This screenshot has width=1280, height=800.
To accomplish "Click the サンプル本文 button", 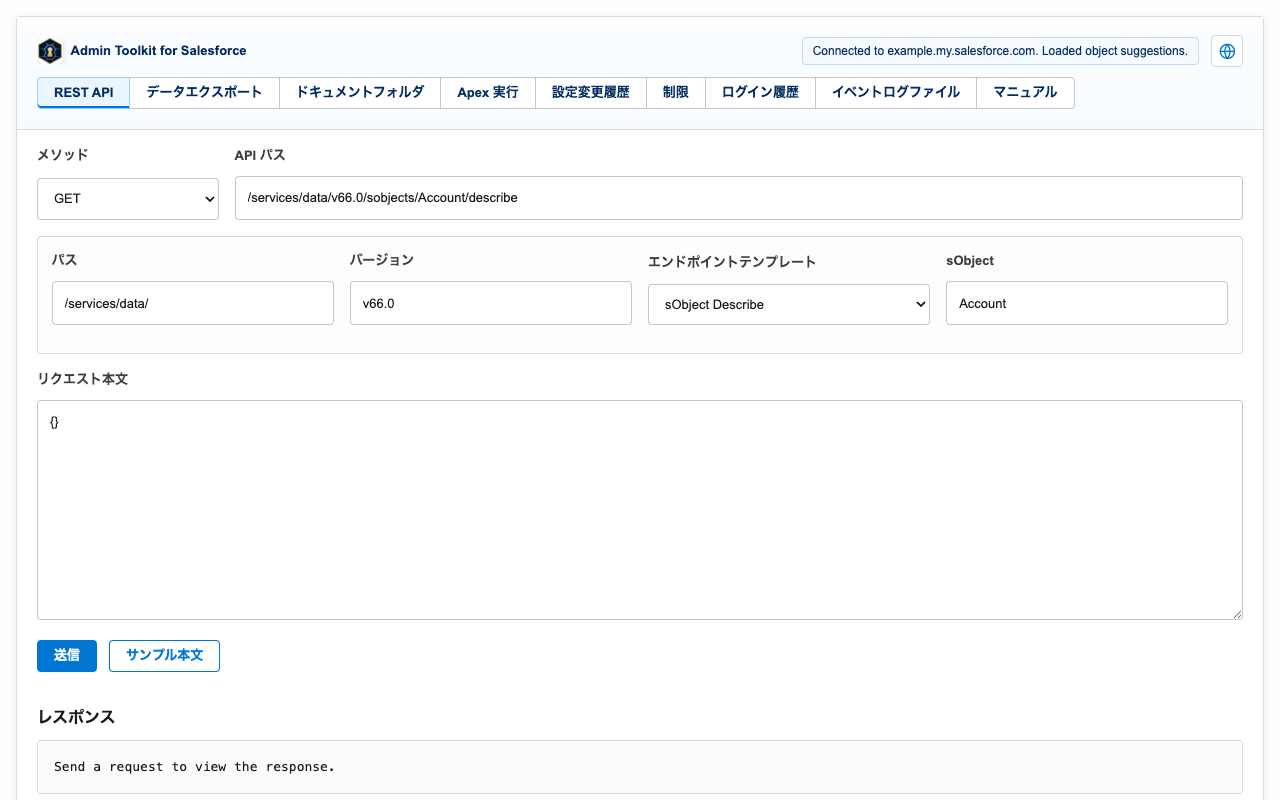I will [x=164, y=655].
